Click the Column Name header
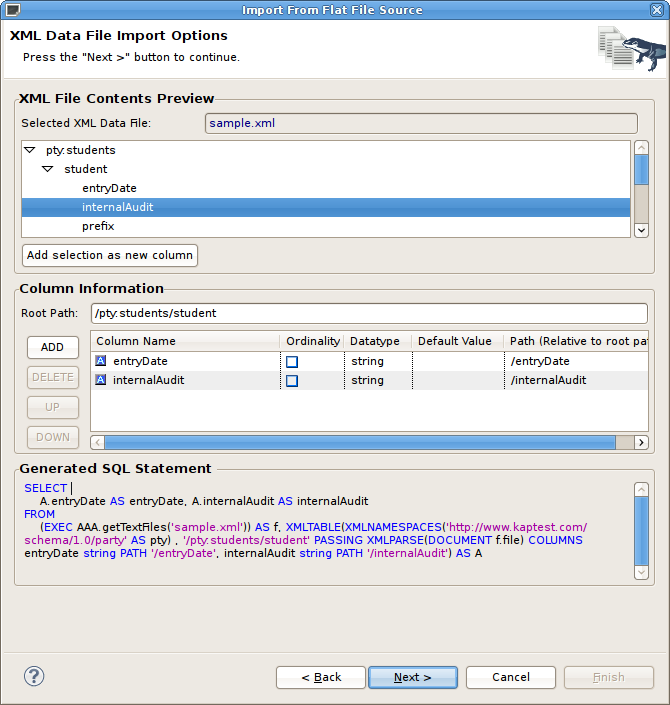The width and height of the screenshot is (670, 705). point(136,341)
